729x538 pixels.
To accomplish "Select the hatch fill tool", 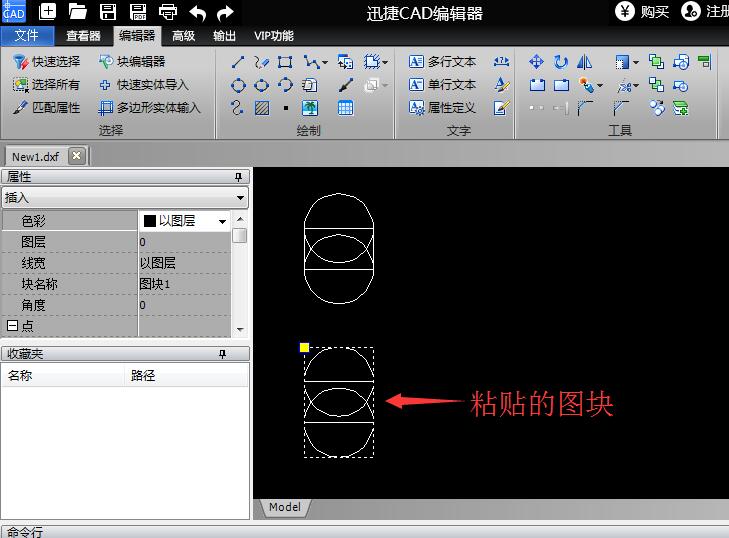I will pyautogui.click(x=262, y=108).
